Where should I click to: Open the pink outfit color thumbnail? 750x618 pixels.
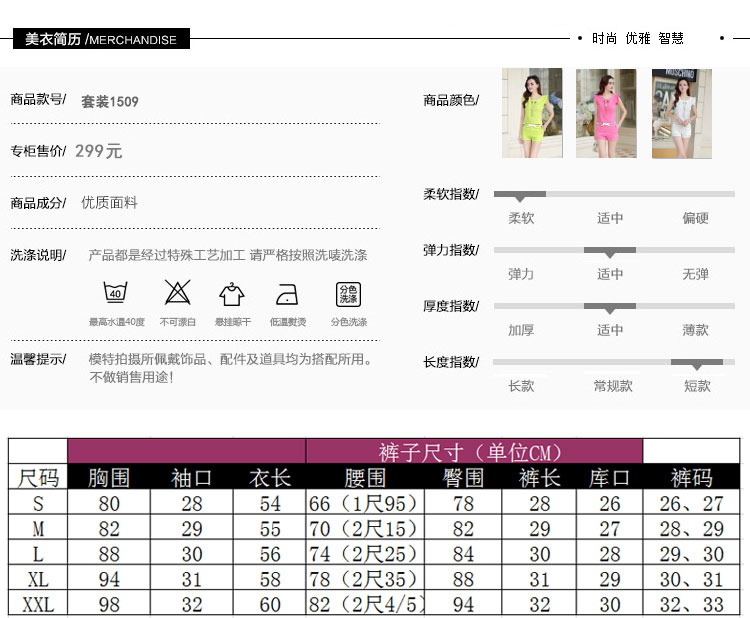tap(606, 113)
